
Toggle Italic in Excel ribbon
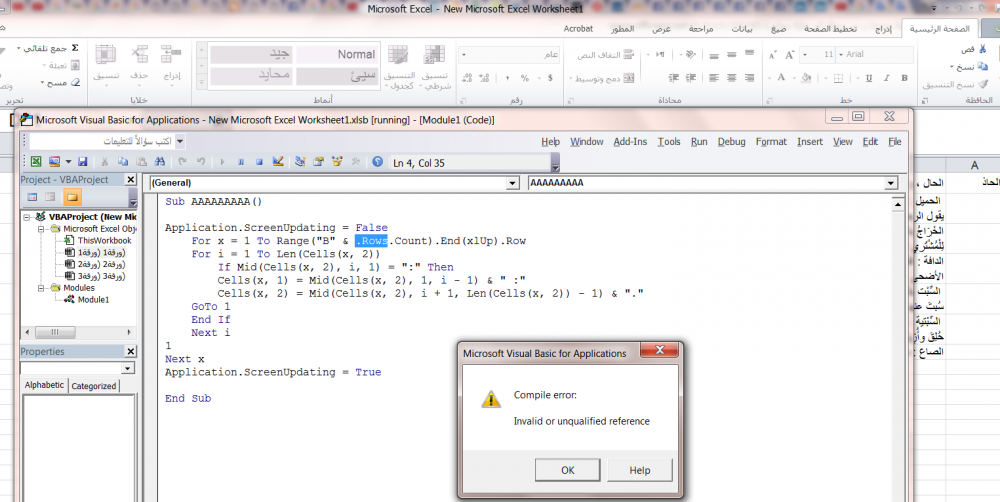pyautogui.click(x=886, y=78)
